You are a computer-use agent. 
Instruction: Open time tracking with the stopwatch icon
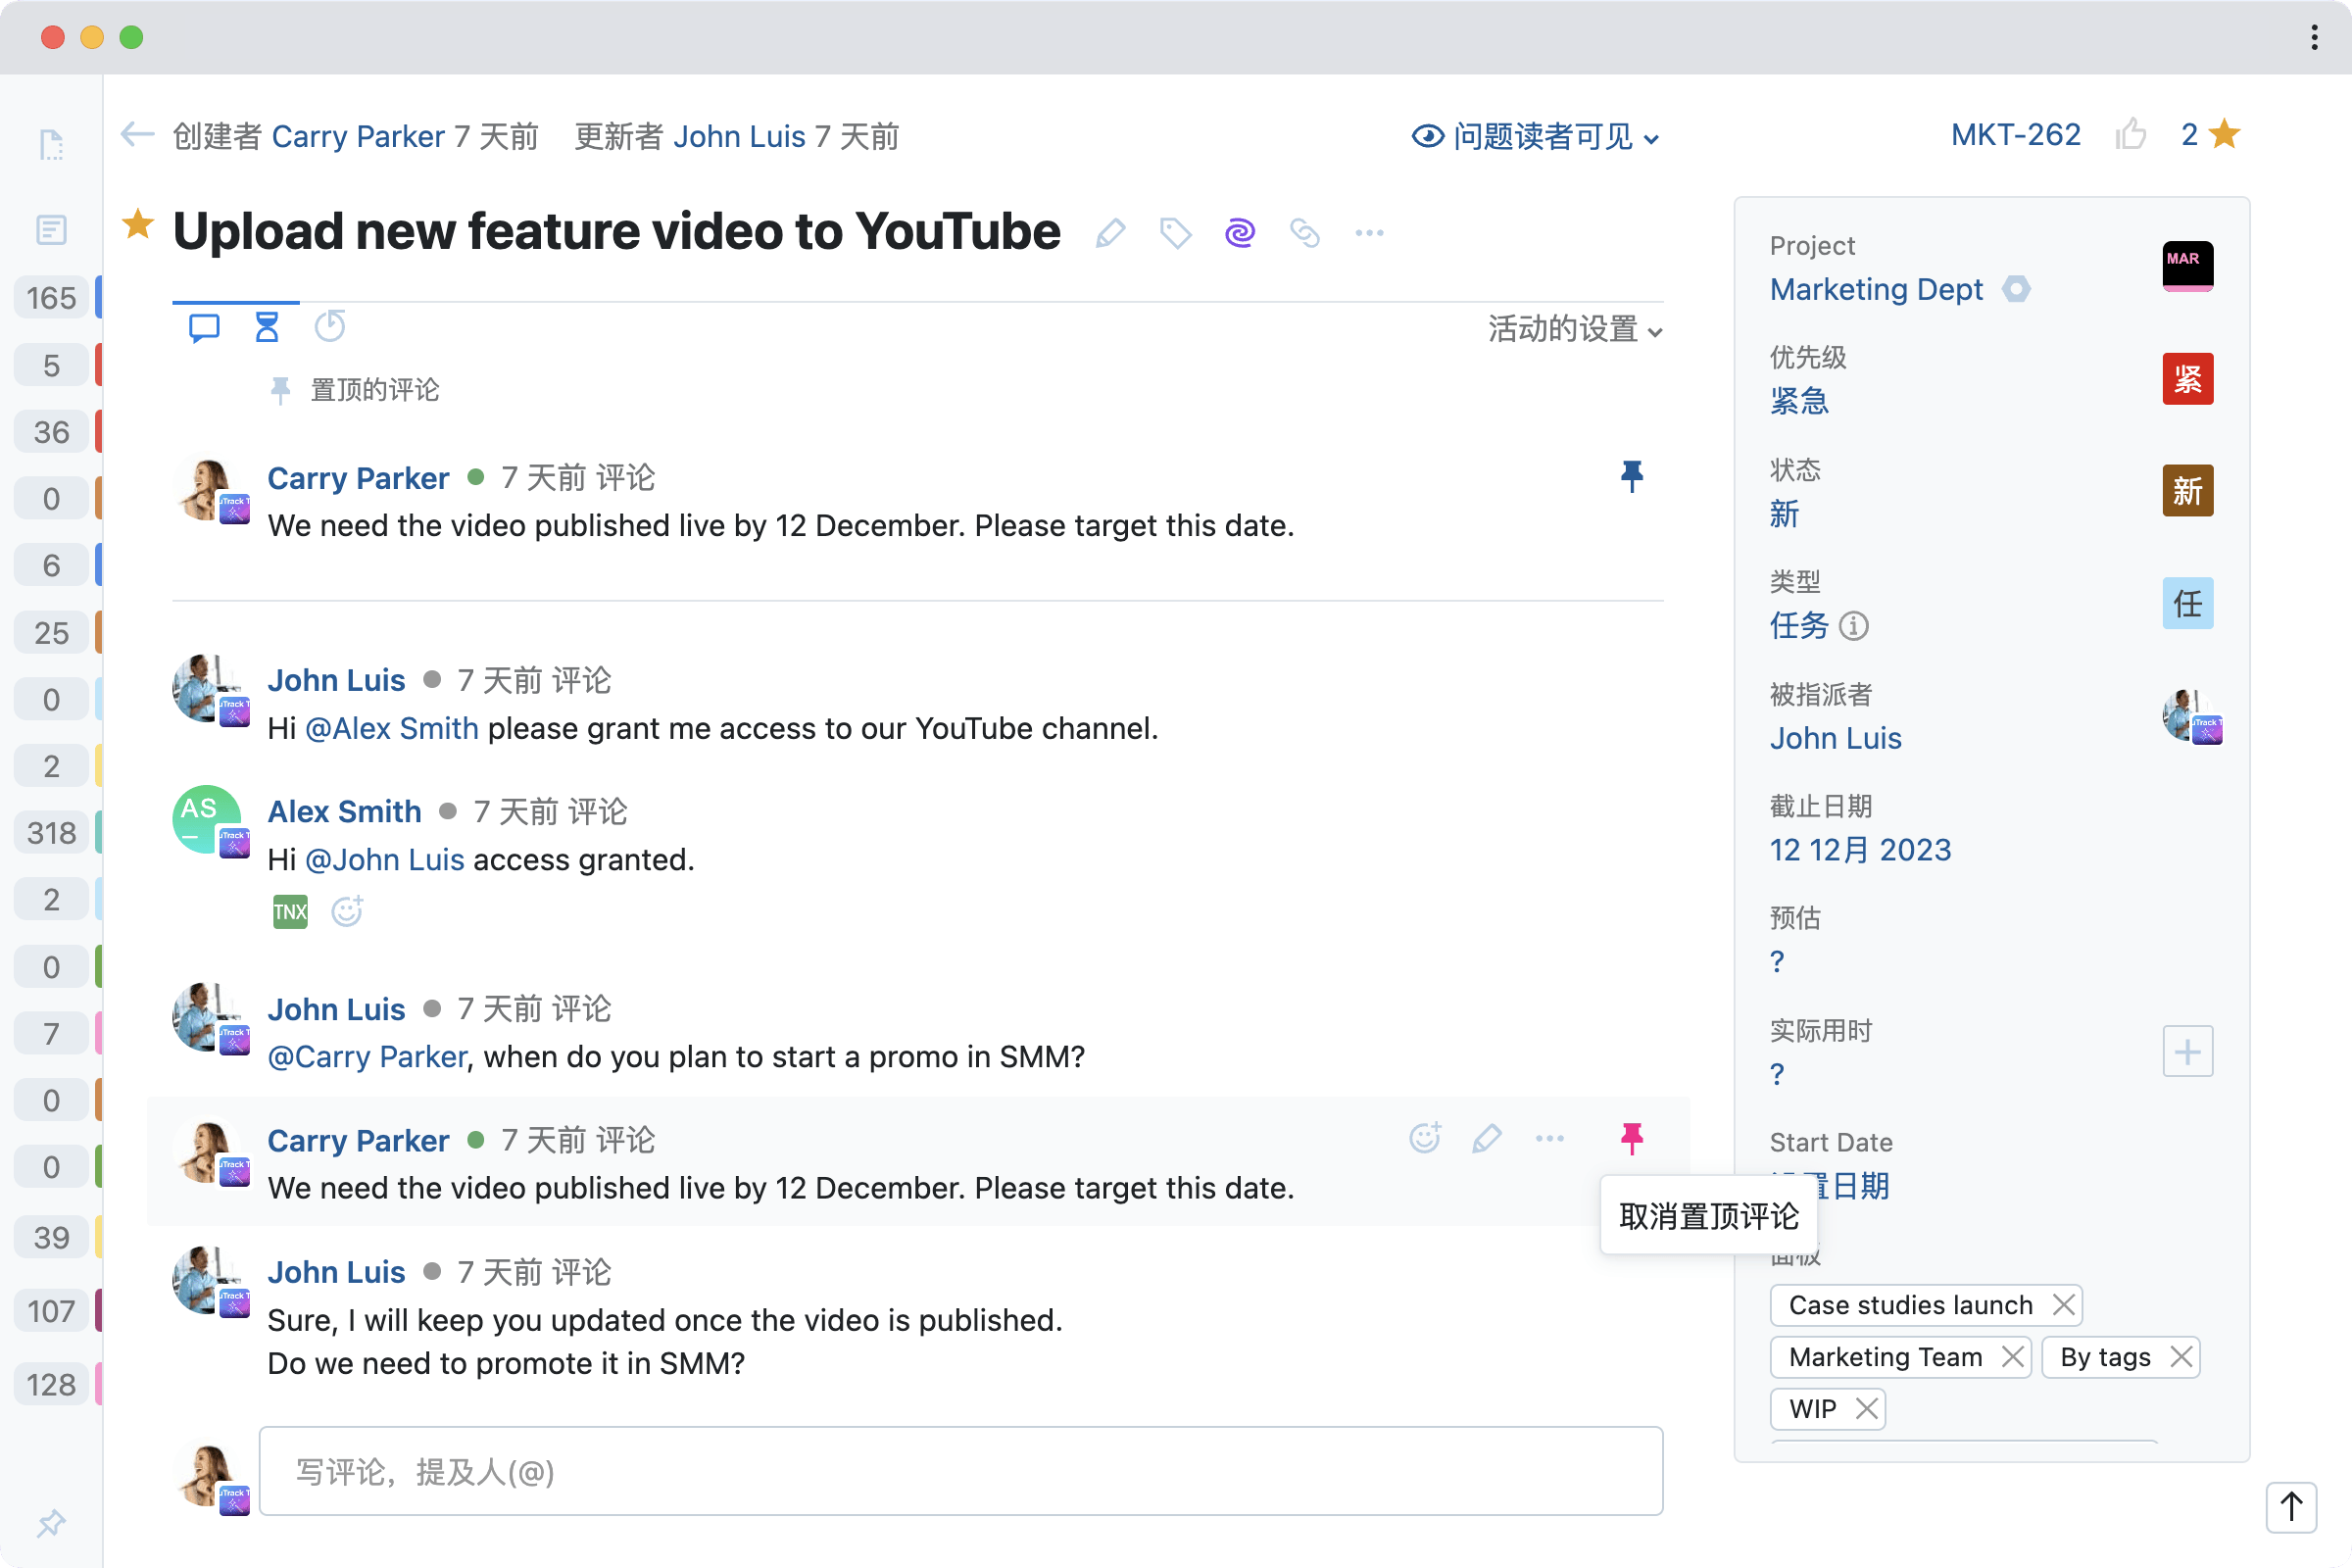click(330, 326)
